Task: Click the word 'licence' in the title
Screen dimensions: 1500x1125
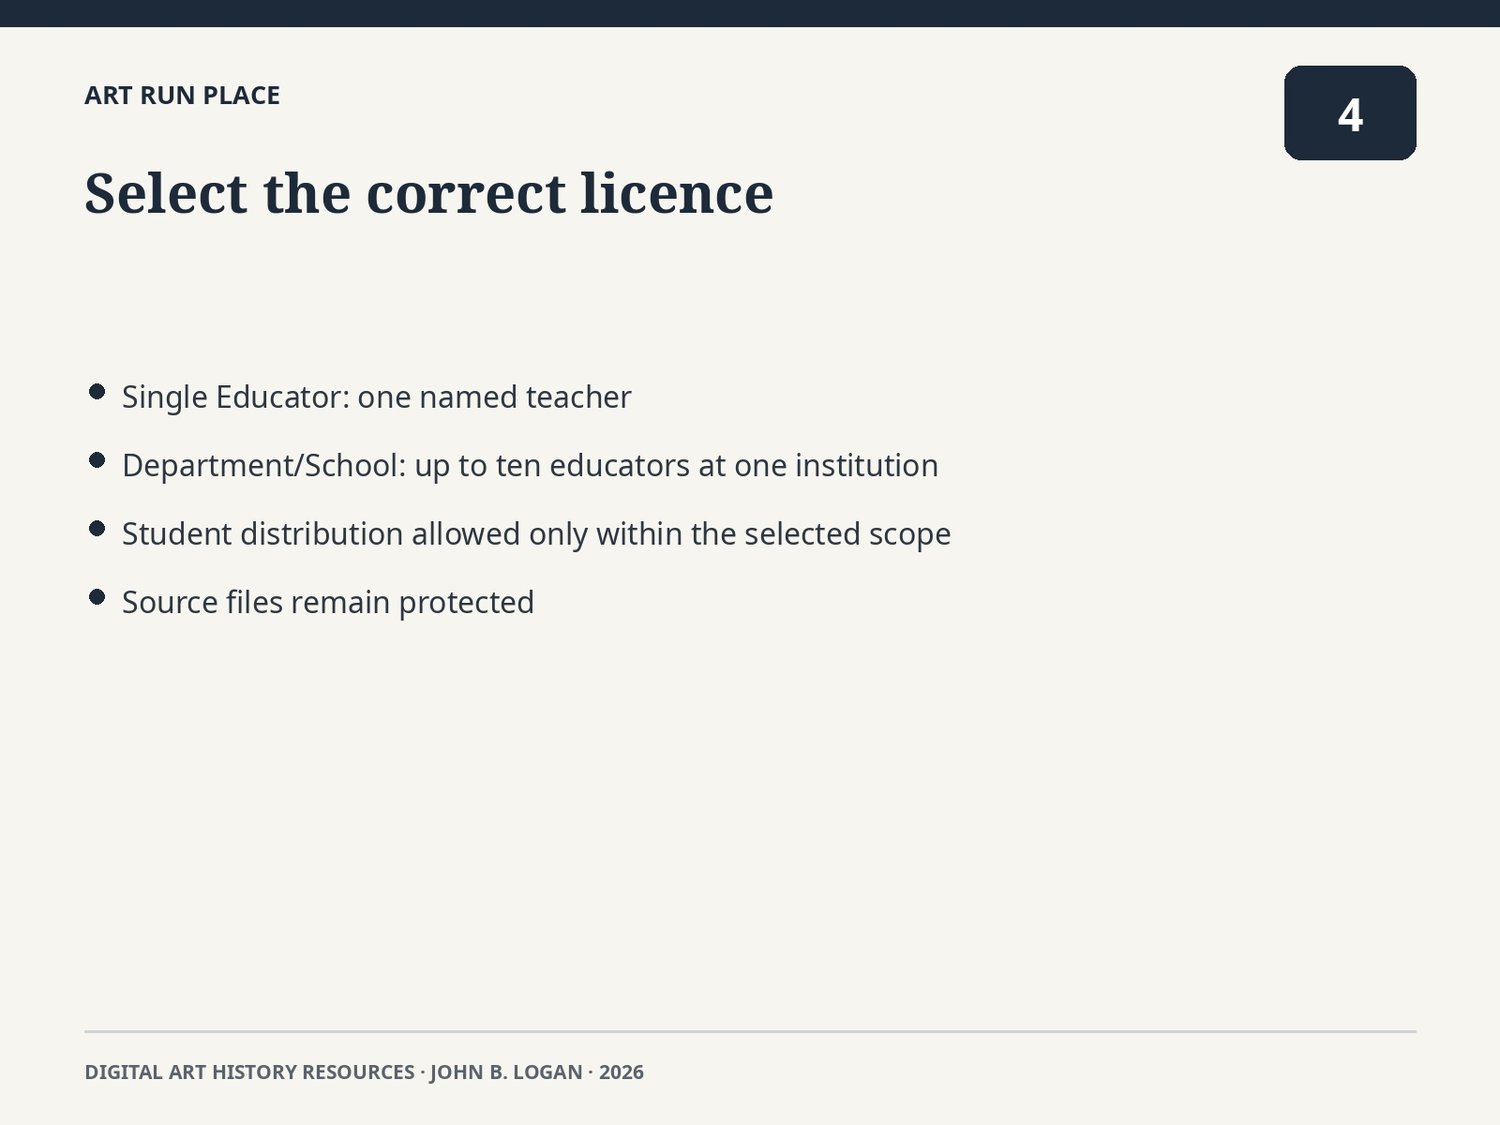Action: coord(677,193)
